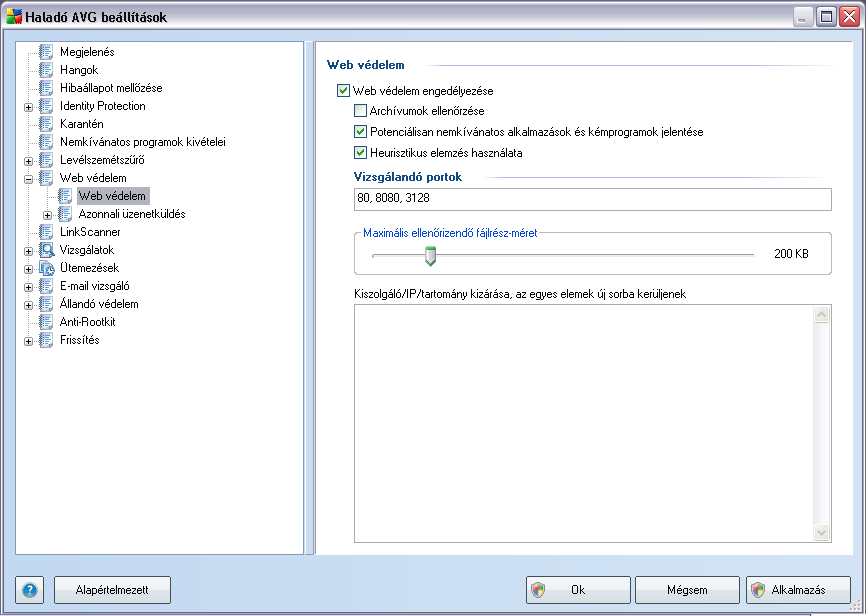Maximize the Haladó AVG beállítások window
Viewport: 866px width, 616px height.
(826, 17)
